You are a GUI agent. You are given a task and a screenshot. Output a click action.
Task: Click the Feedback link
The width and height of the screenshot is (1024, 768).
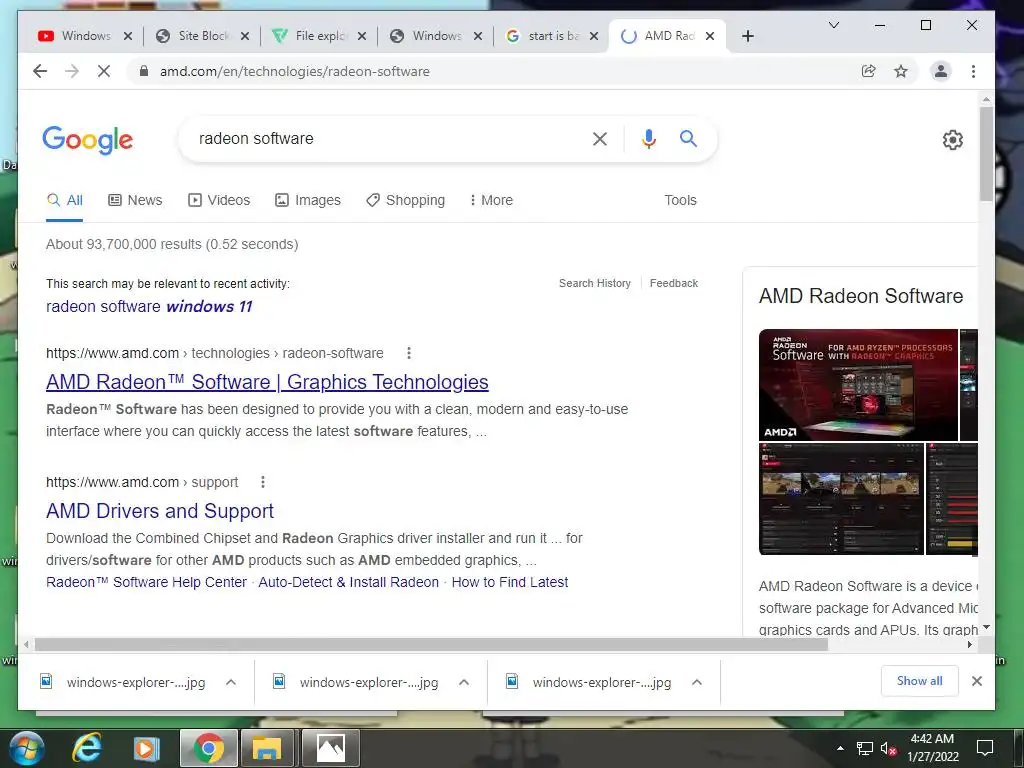(x=674, y=283)
